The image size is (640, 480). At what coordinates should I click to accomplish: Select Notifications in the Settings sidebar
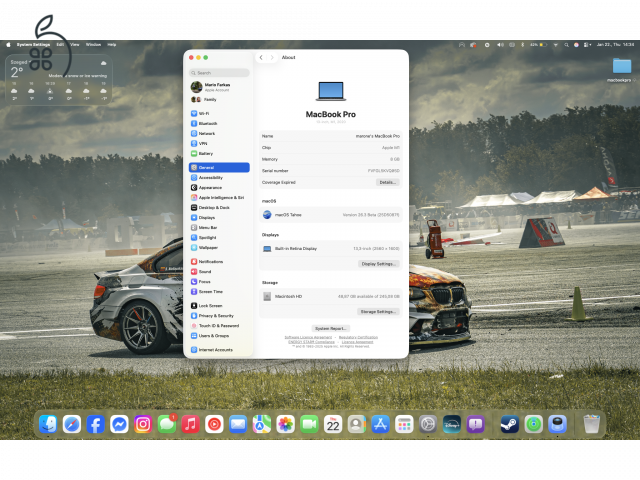point(219,261)
